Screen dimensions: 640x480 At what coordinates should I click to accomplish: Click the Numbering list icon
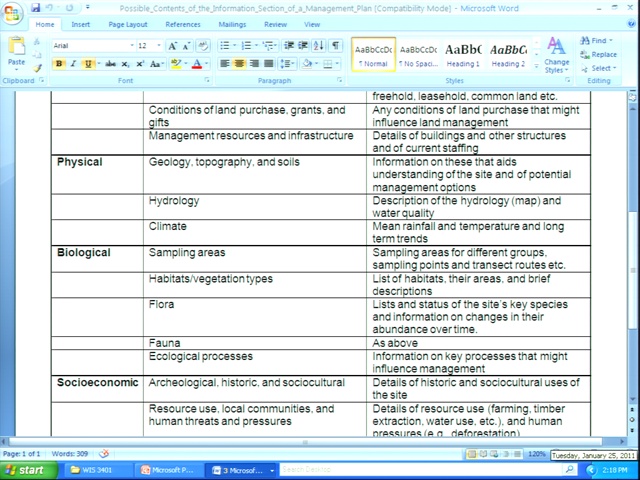tap(246, 46)
